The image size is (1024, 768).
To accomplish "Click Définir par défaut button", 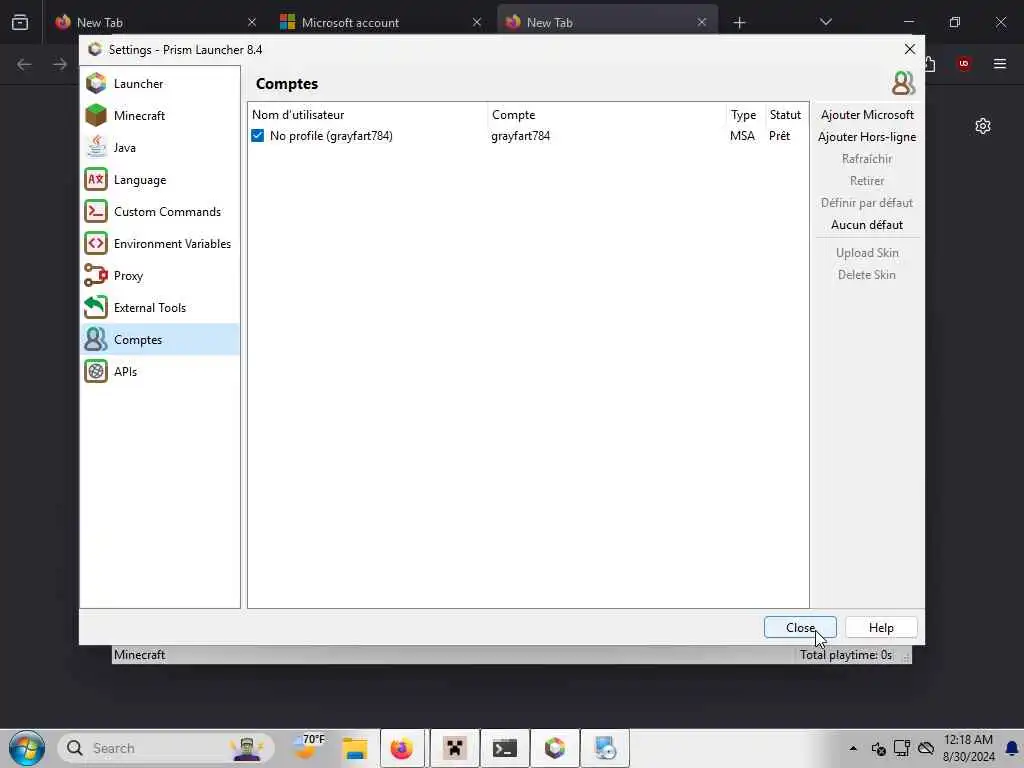I will click(867, 203).
